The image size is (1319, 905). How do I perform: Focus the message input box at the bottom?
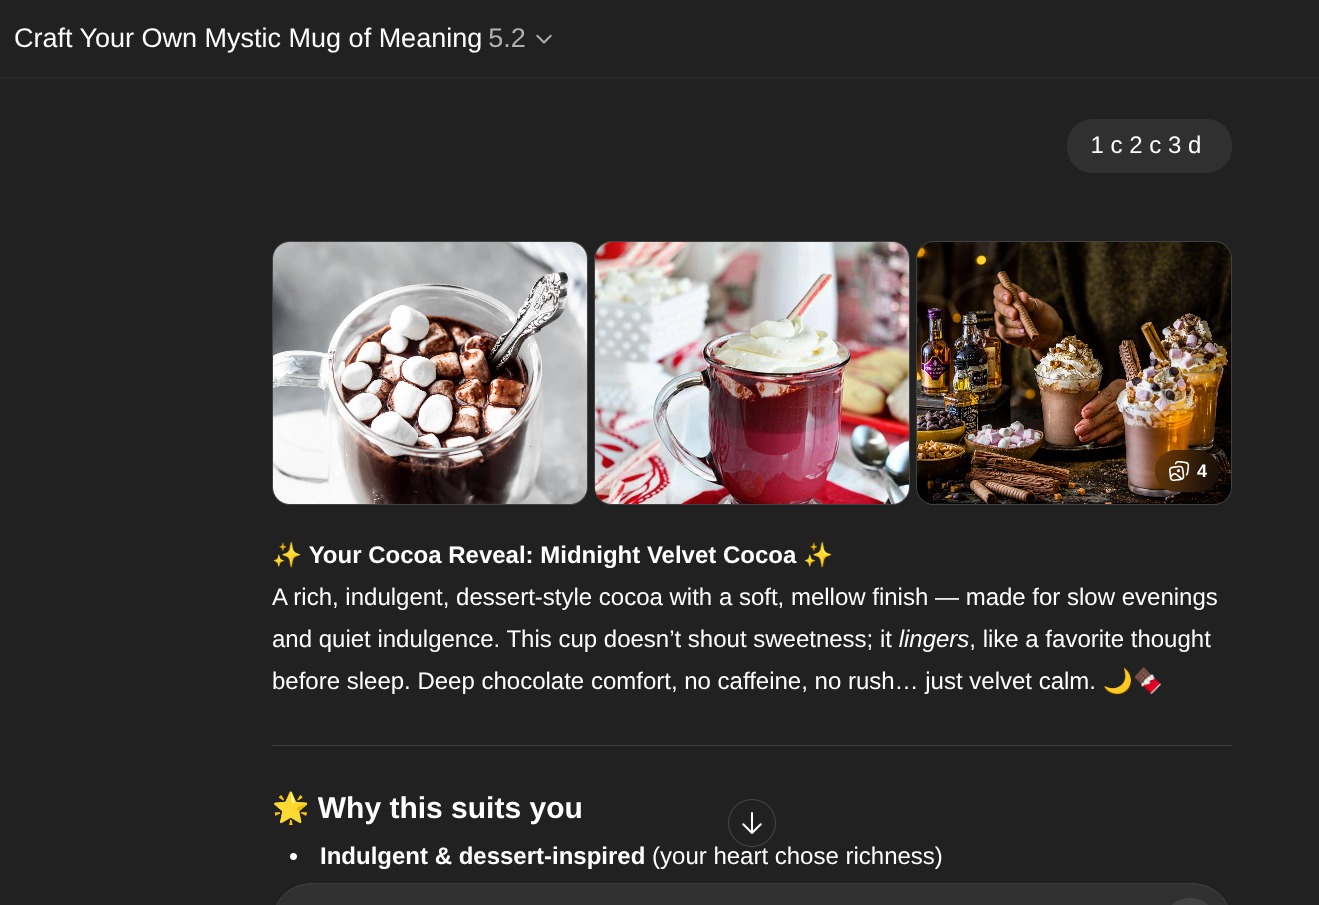[700, 895]
